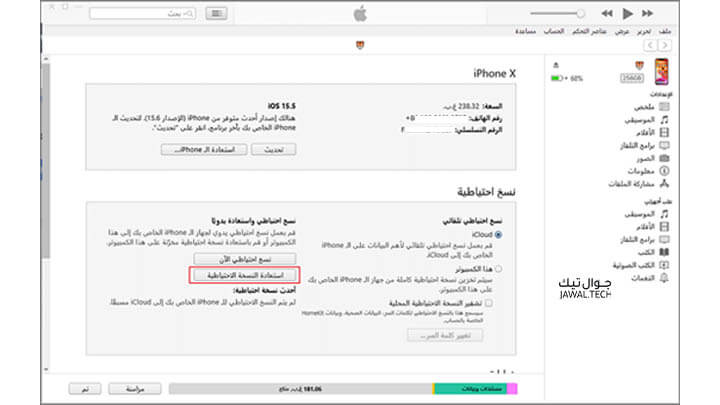
Task: Enable the encrypt local backup checkbox
Action: [489, 303]
